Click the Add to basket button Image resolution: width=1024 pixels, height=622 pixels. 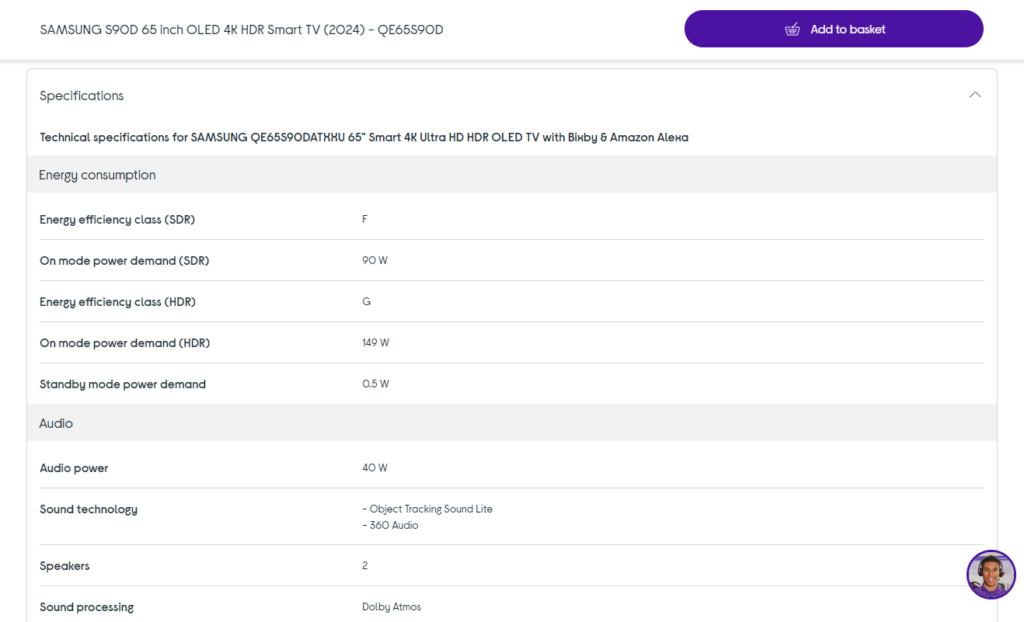(834, 29)
